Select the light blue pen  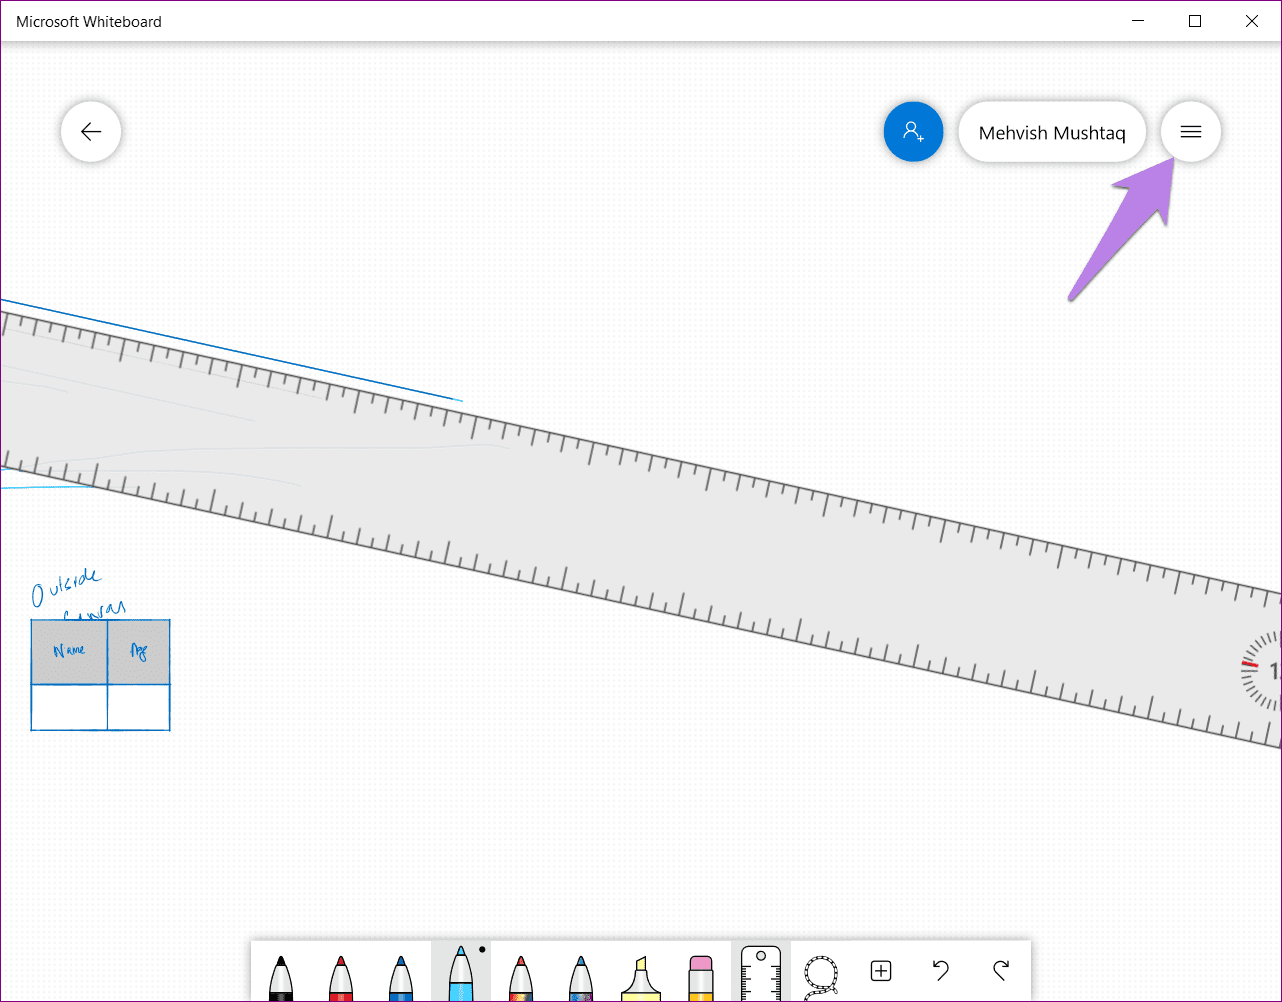pos(460,972)
